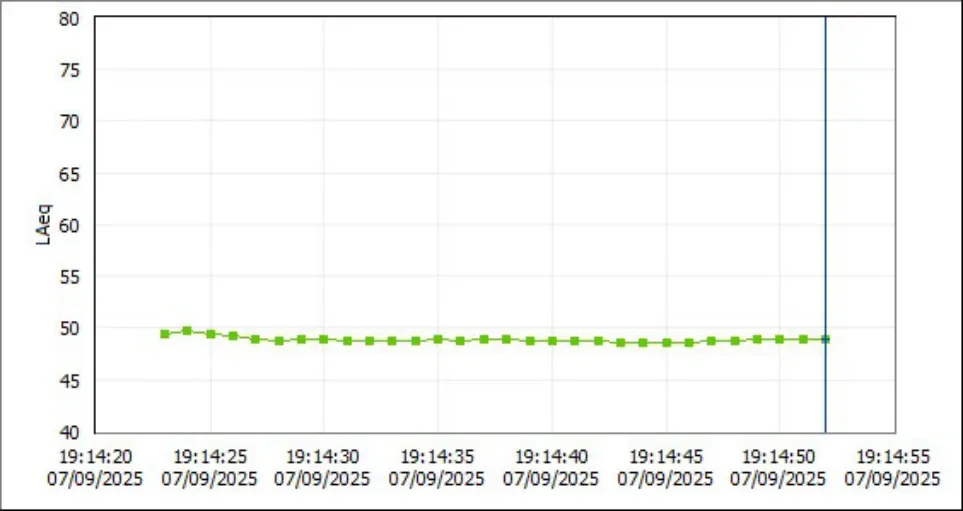Click the y-axis label 80
This screenshot has width=963, height=511.
[x=69, y=18]
